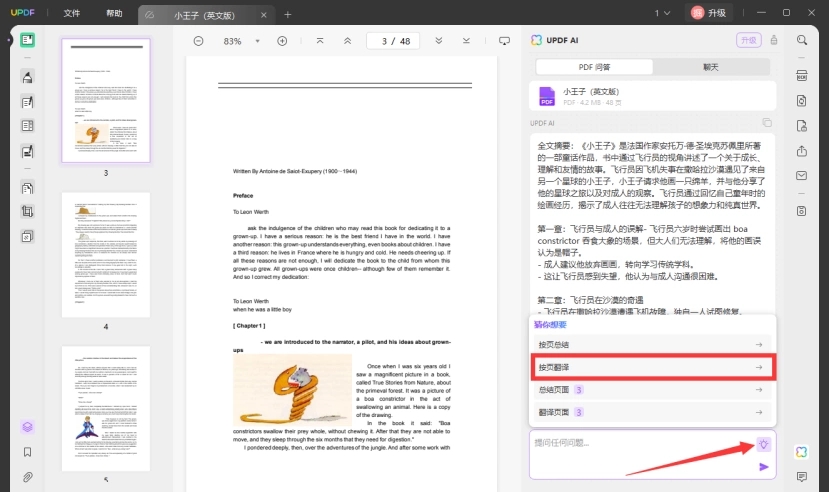
Task: Open attachments paperclip icon in left sidebar
Action: click(28, 477)
